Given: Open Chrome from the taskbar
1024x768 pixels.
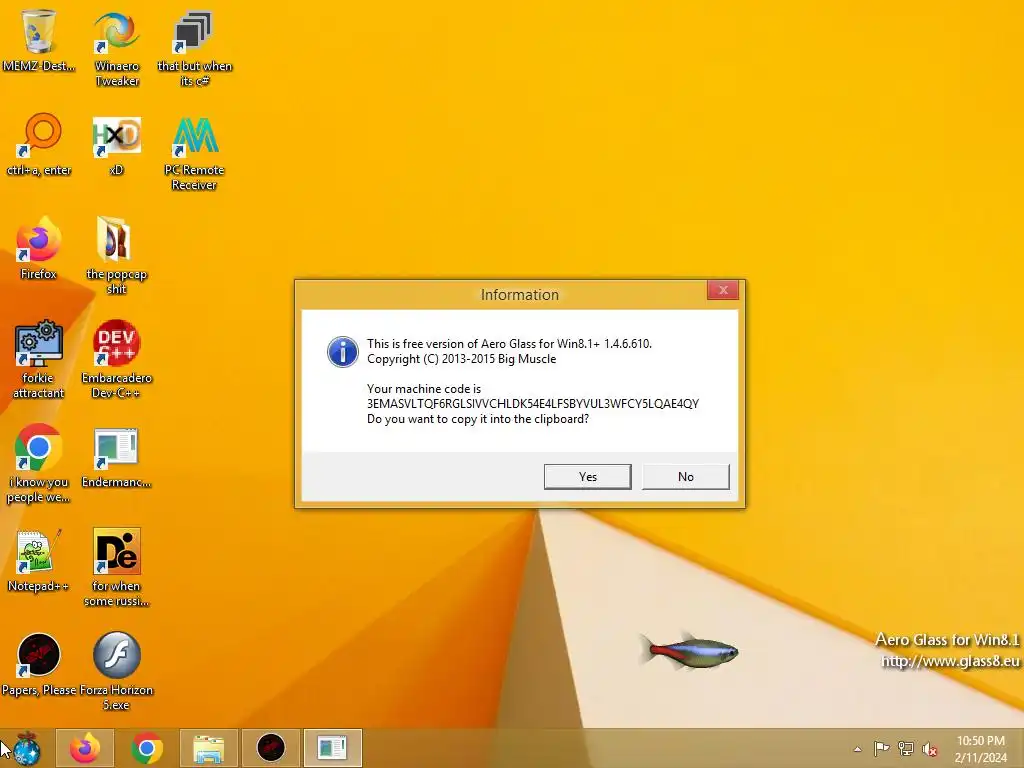Looking at the screenshot, I should click(x=147, y=748).
